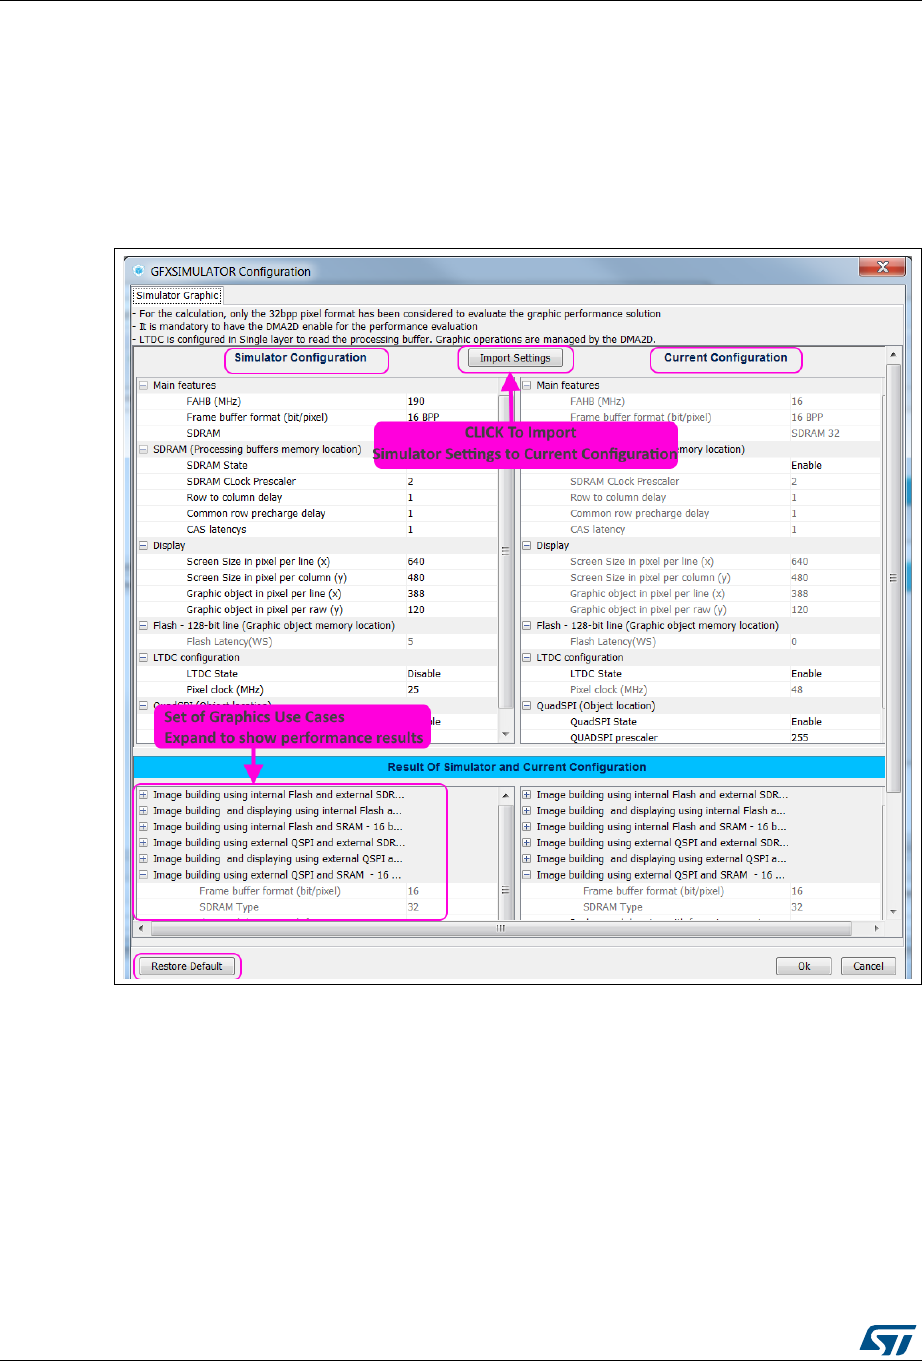The image size is (922, 1361).
Task: Expand right result 'Image building using internal Flash and SRAM'
Action: pyautogui.click(x=527, y=827)
